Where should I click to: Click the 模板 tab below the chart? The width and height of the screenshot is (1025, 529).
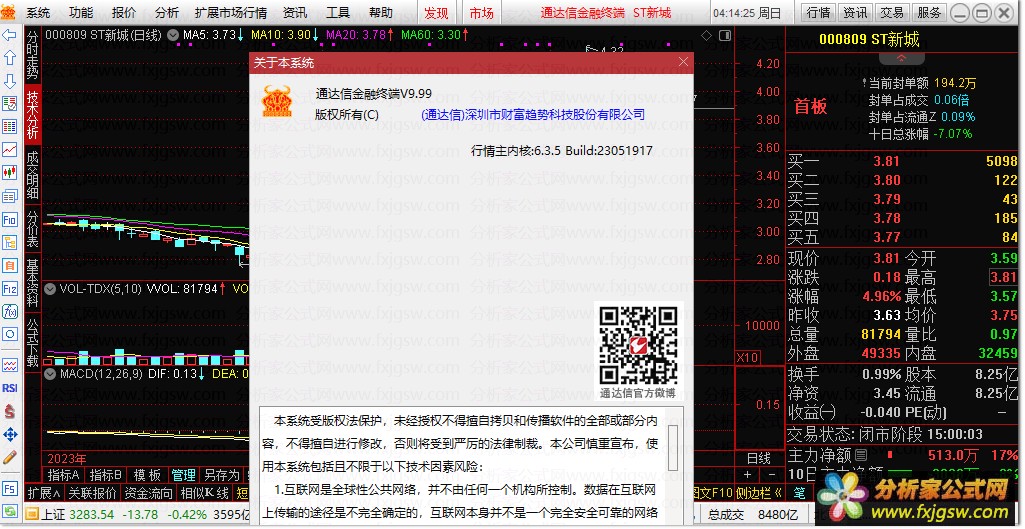147,475
